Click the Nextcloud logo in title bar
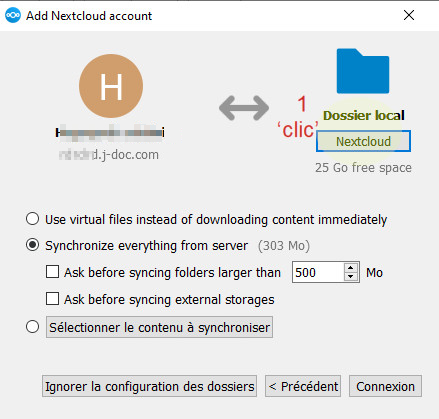This screenshot has width=439, height=419. coord(13,15)
